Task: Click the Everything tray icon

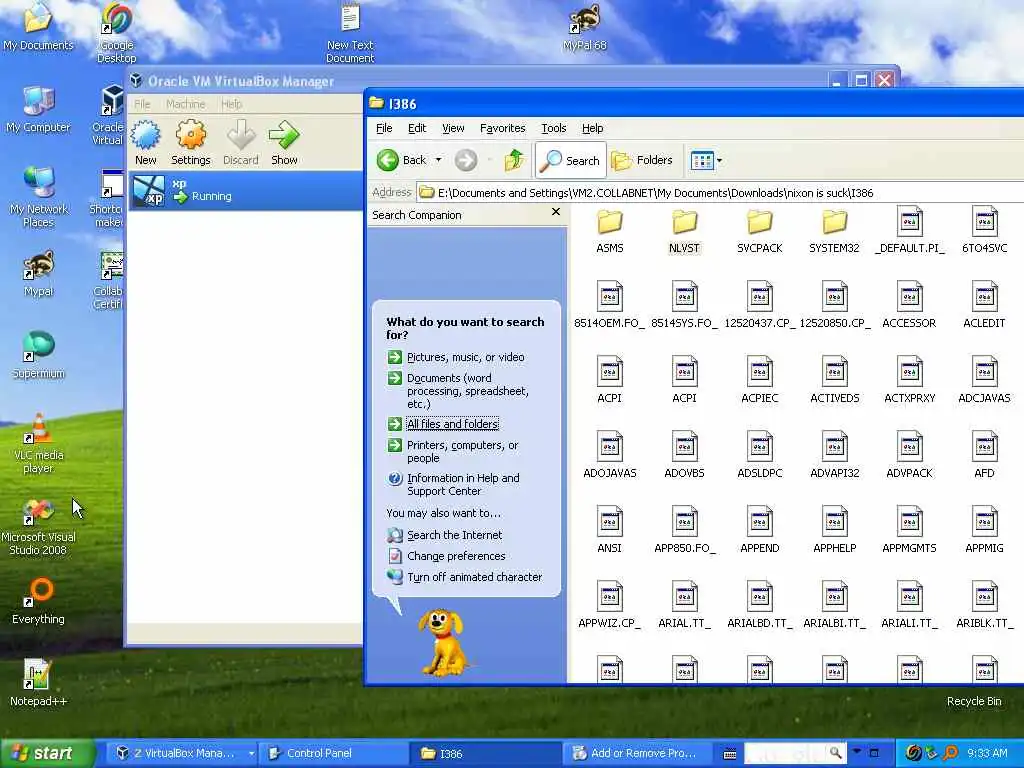Action: tap(950, 753)
